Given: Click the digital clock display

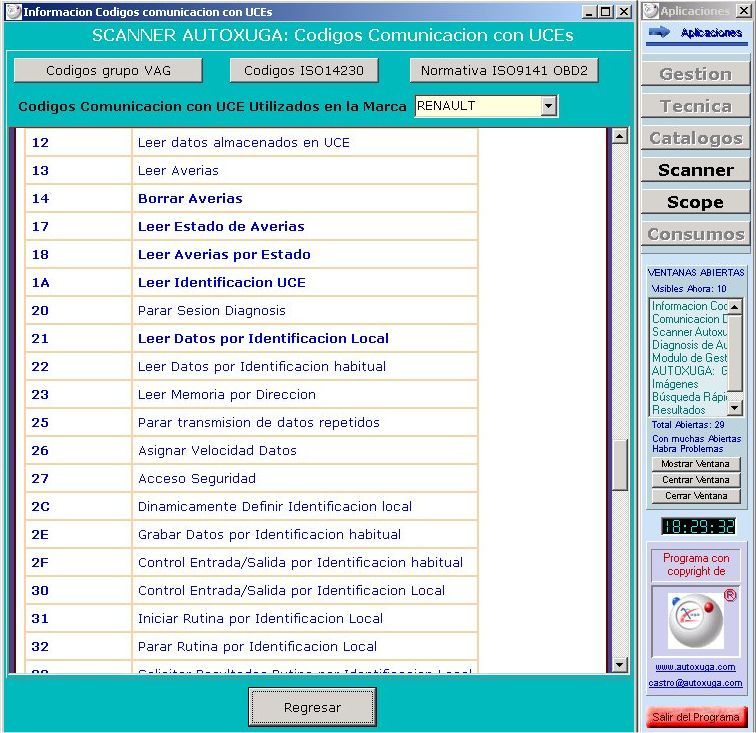Looking at the screenshot, I should (x=698, y=526).
